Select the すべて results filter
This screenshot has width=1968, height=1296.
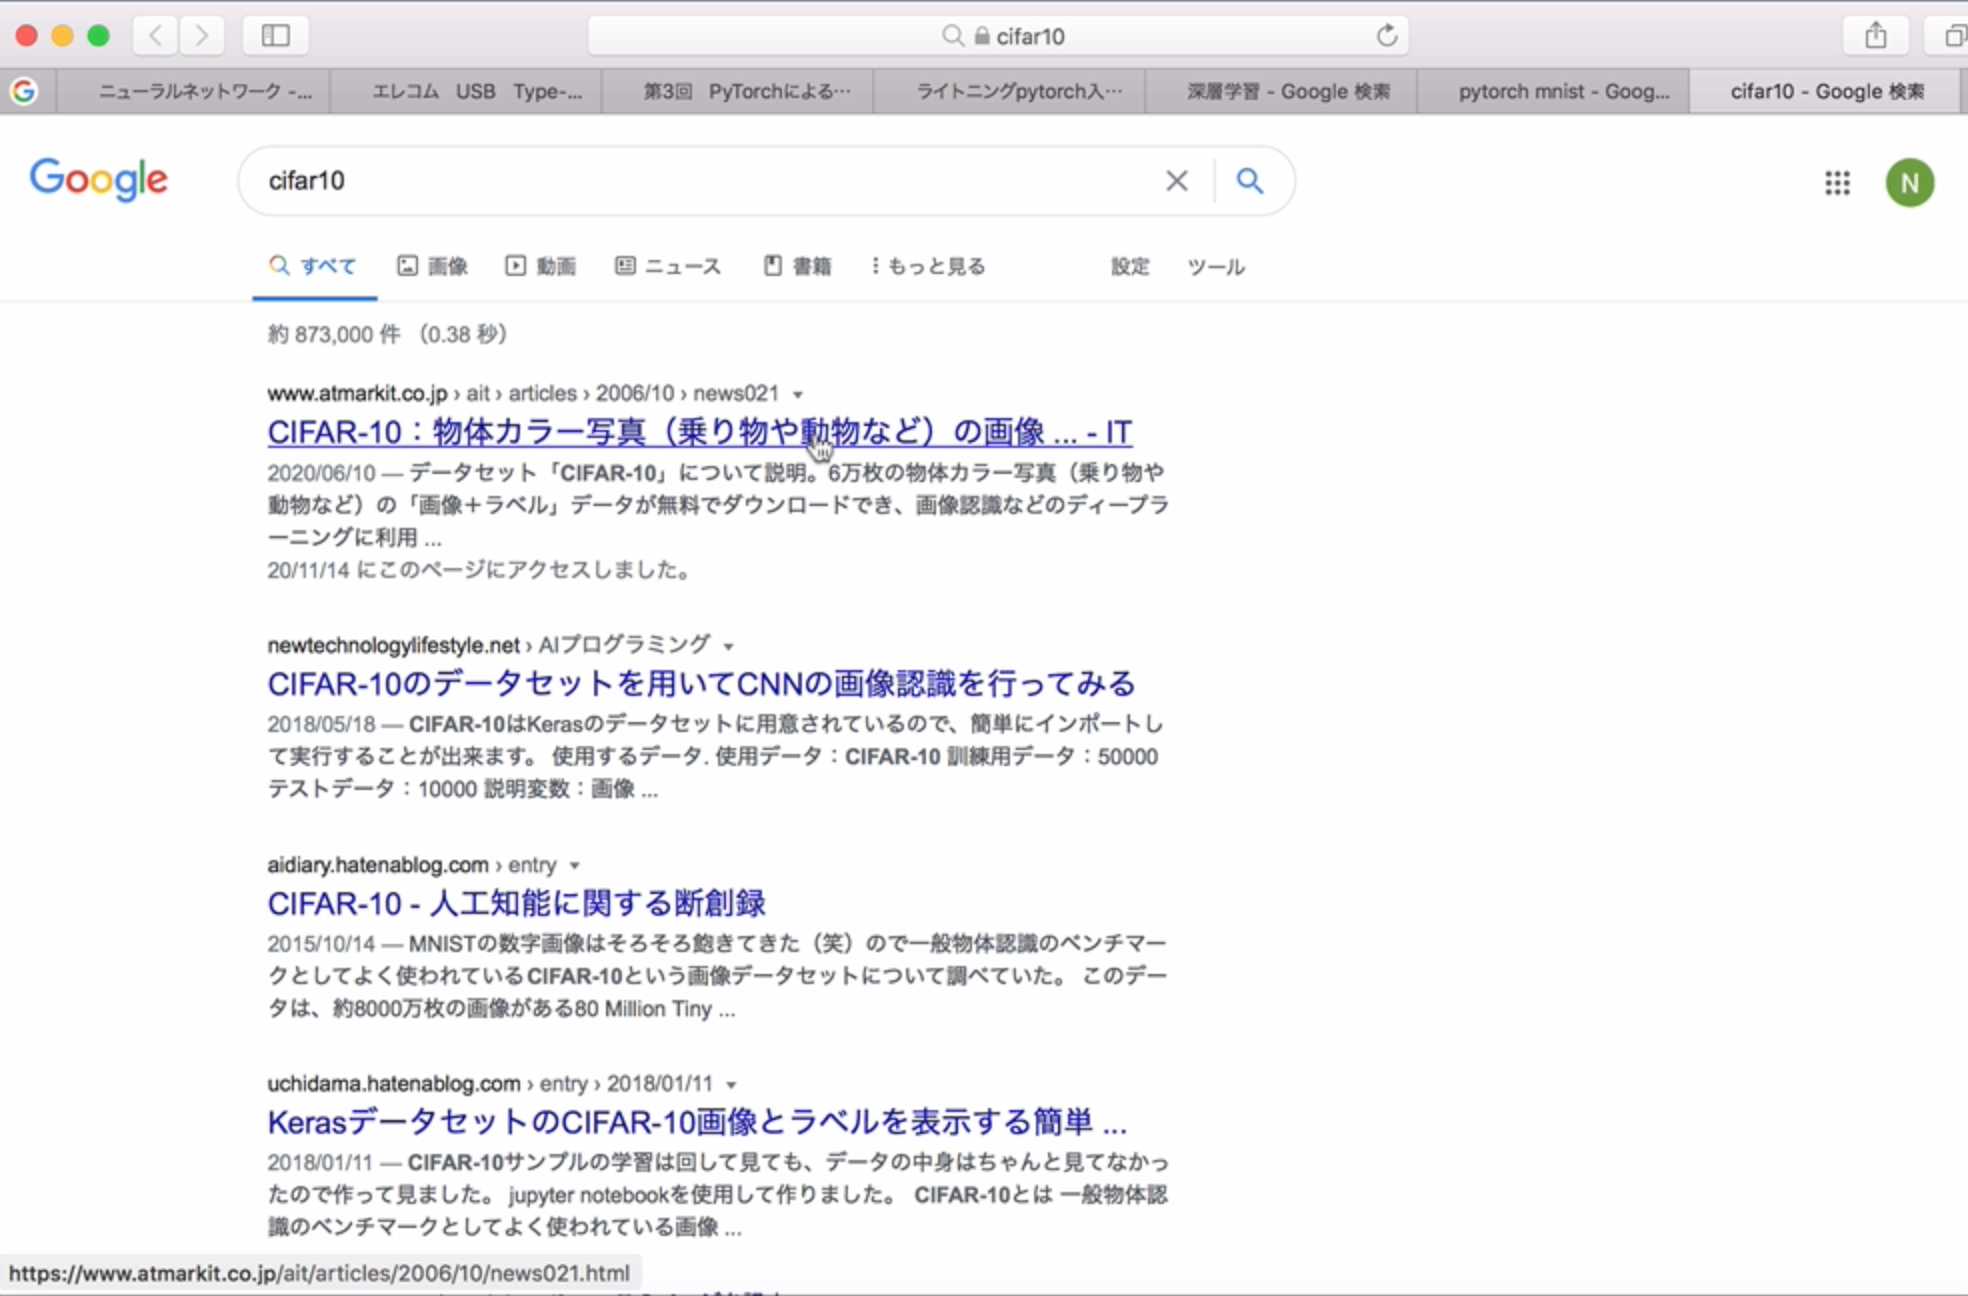[313, 267]
